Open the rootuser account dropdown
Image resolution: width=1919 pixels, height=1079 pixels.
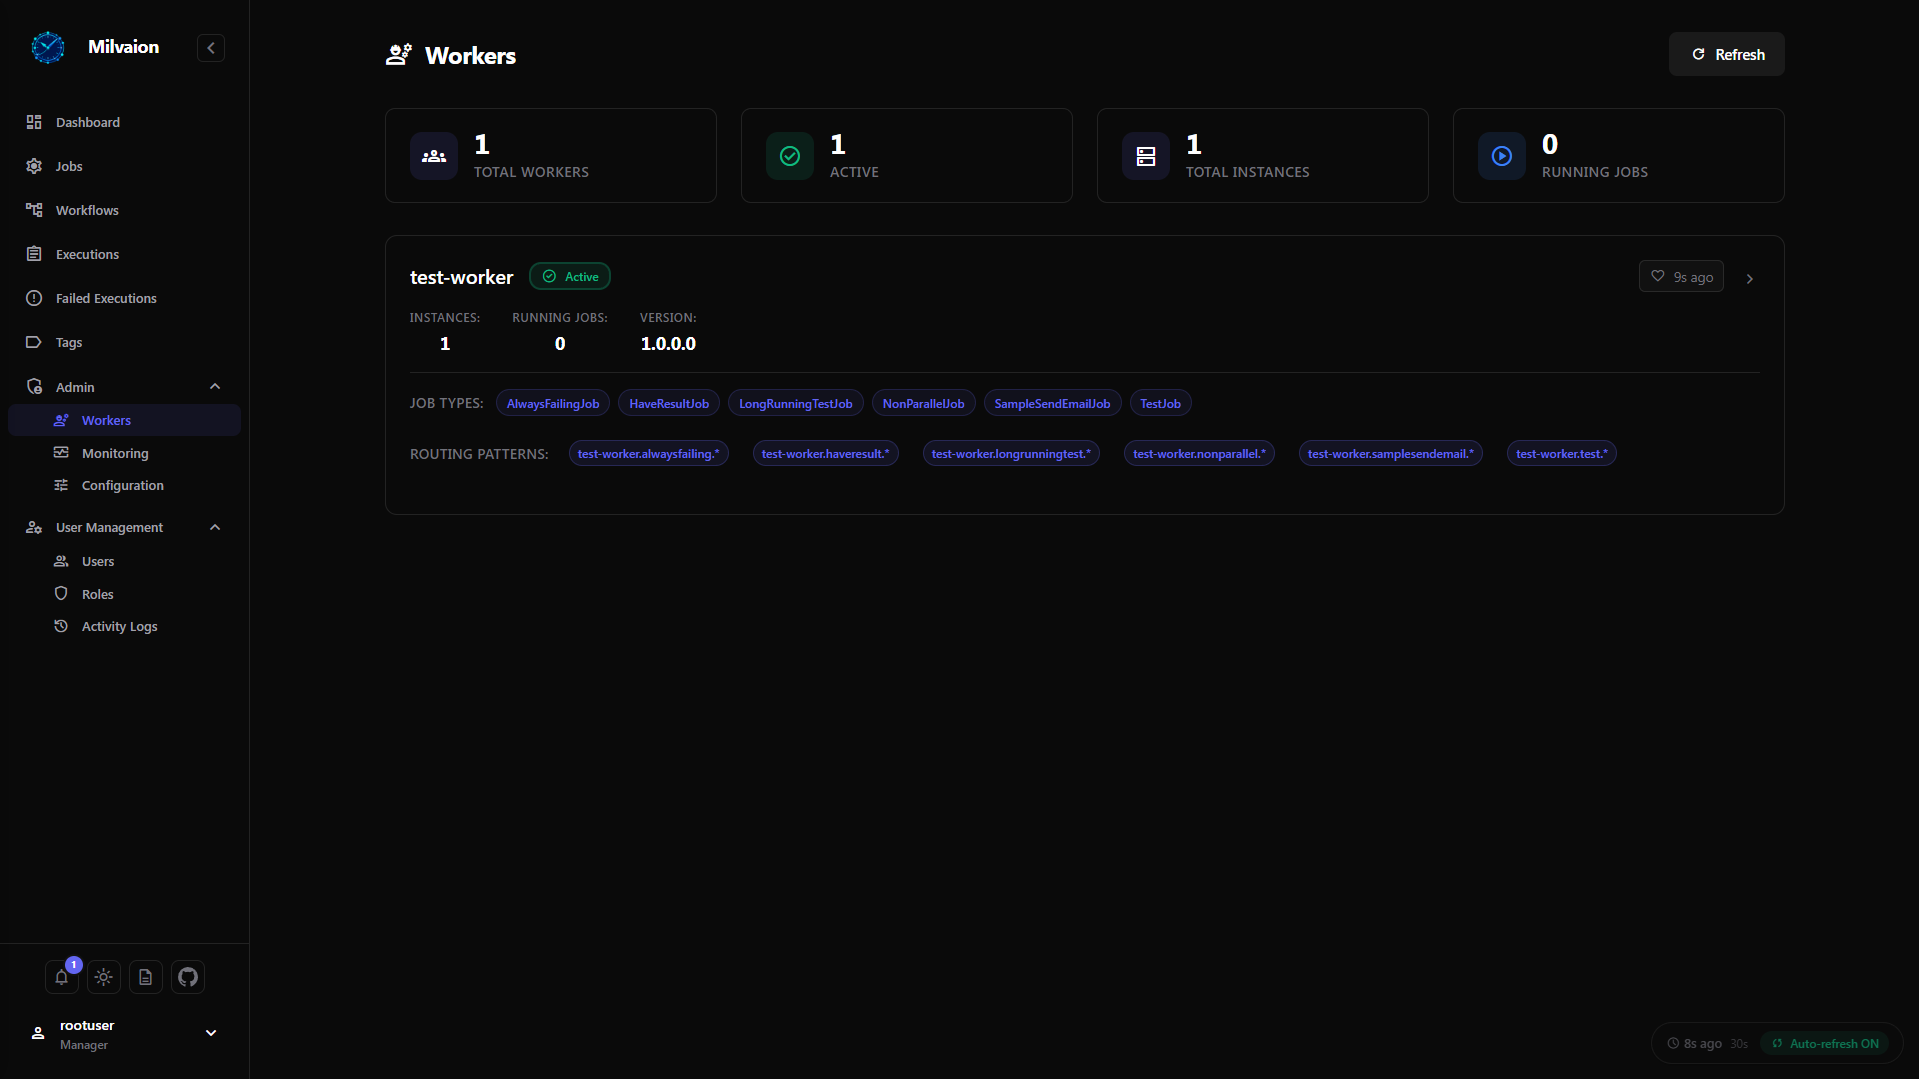coord(211,1033)
